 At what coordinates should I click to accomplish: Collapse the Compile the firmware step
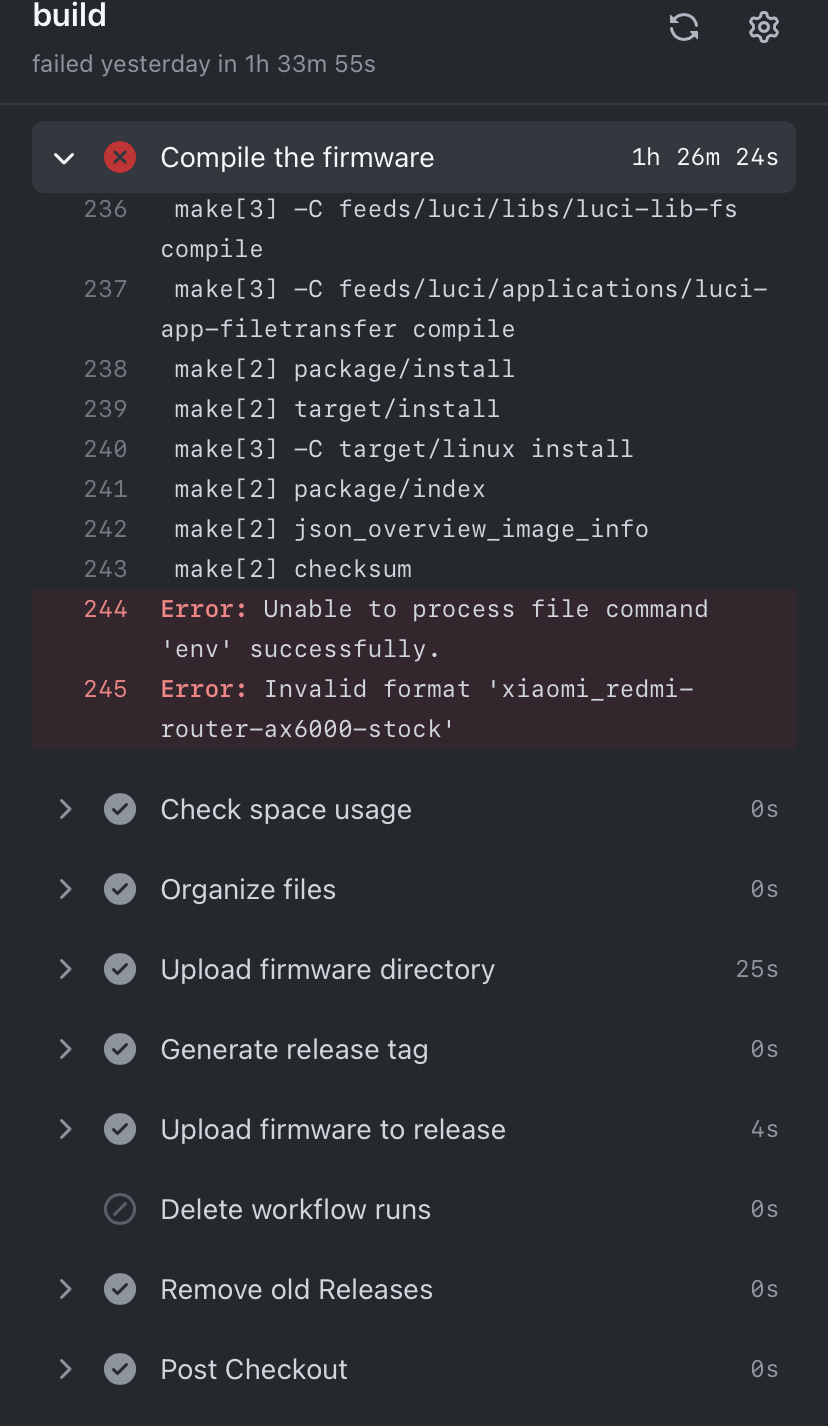point(63,157)
